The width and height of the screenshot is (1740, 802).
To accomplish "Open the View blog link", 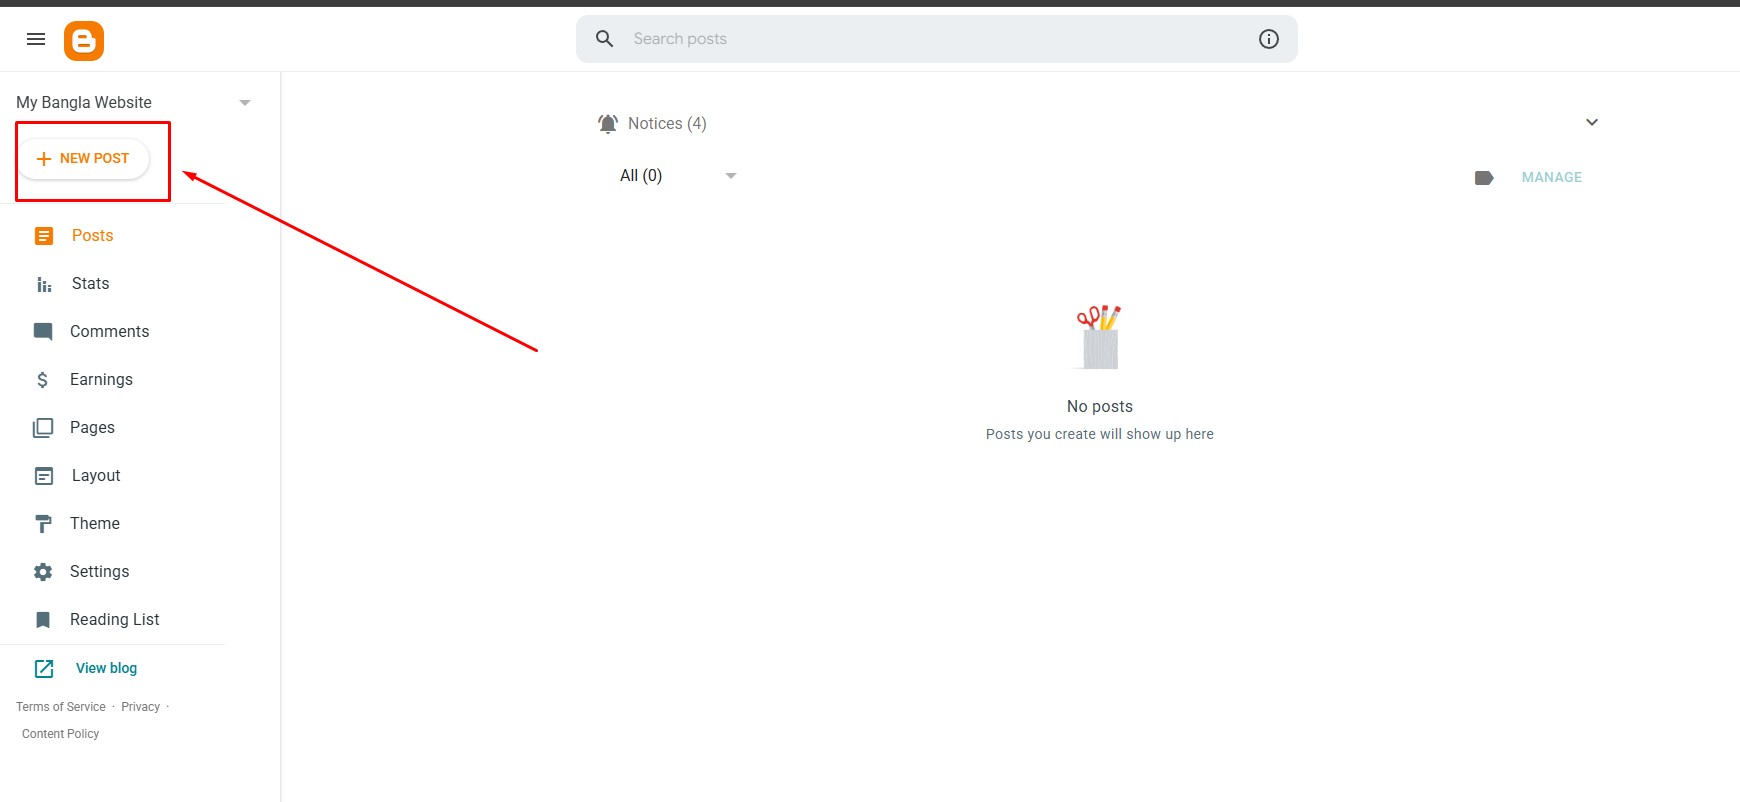I will pos(106,668).
